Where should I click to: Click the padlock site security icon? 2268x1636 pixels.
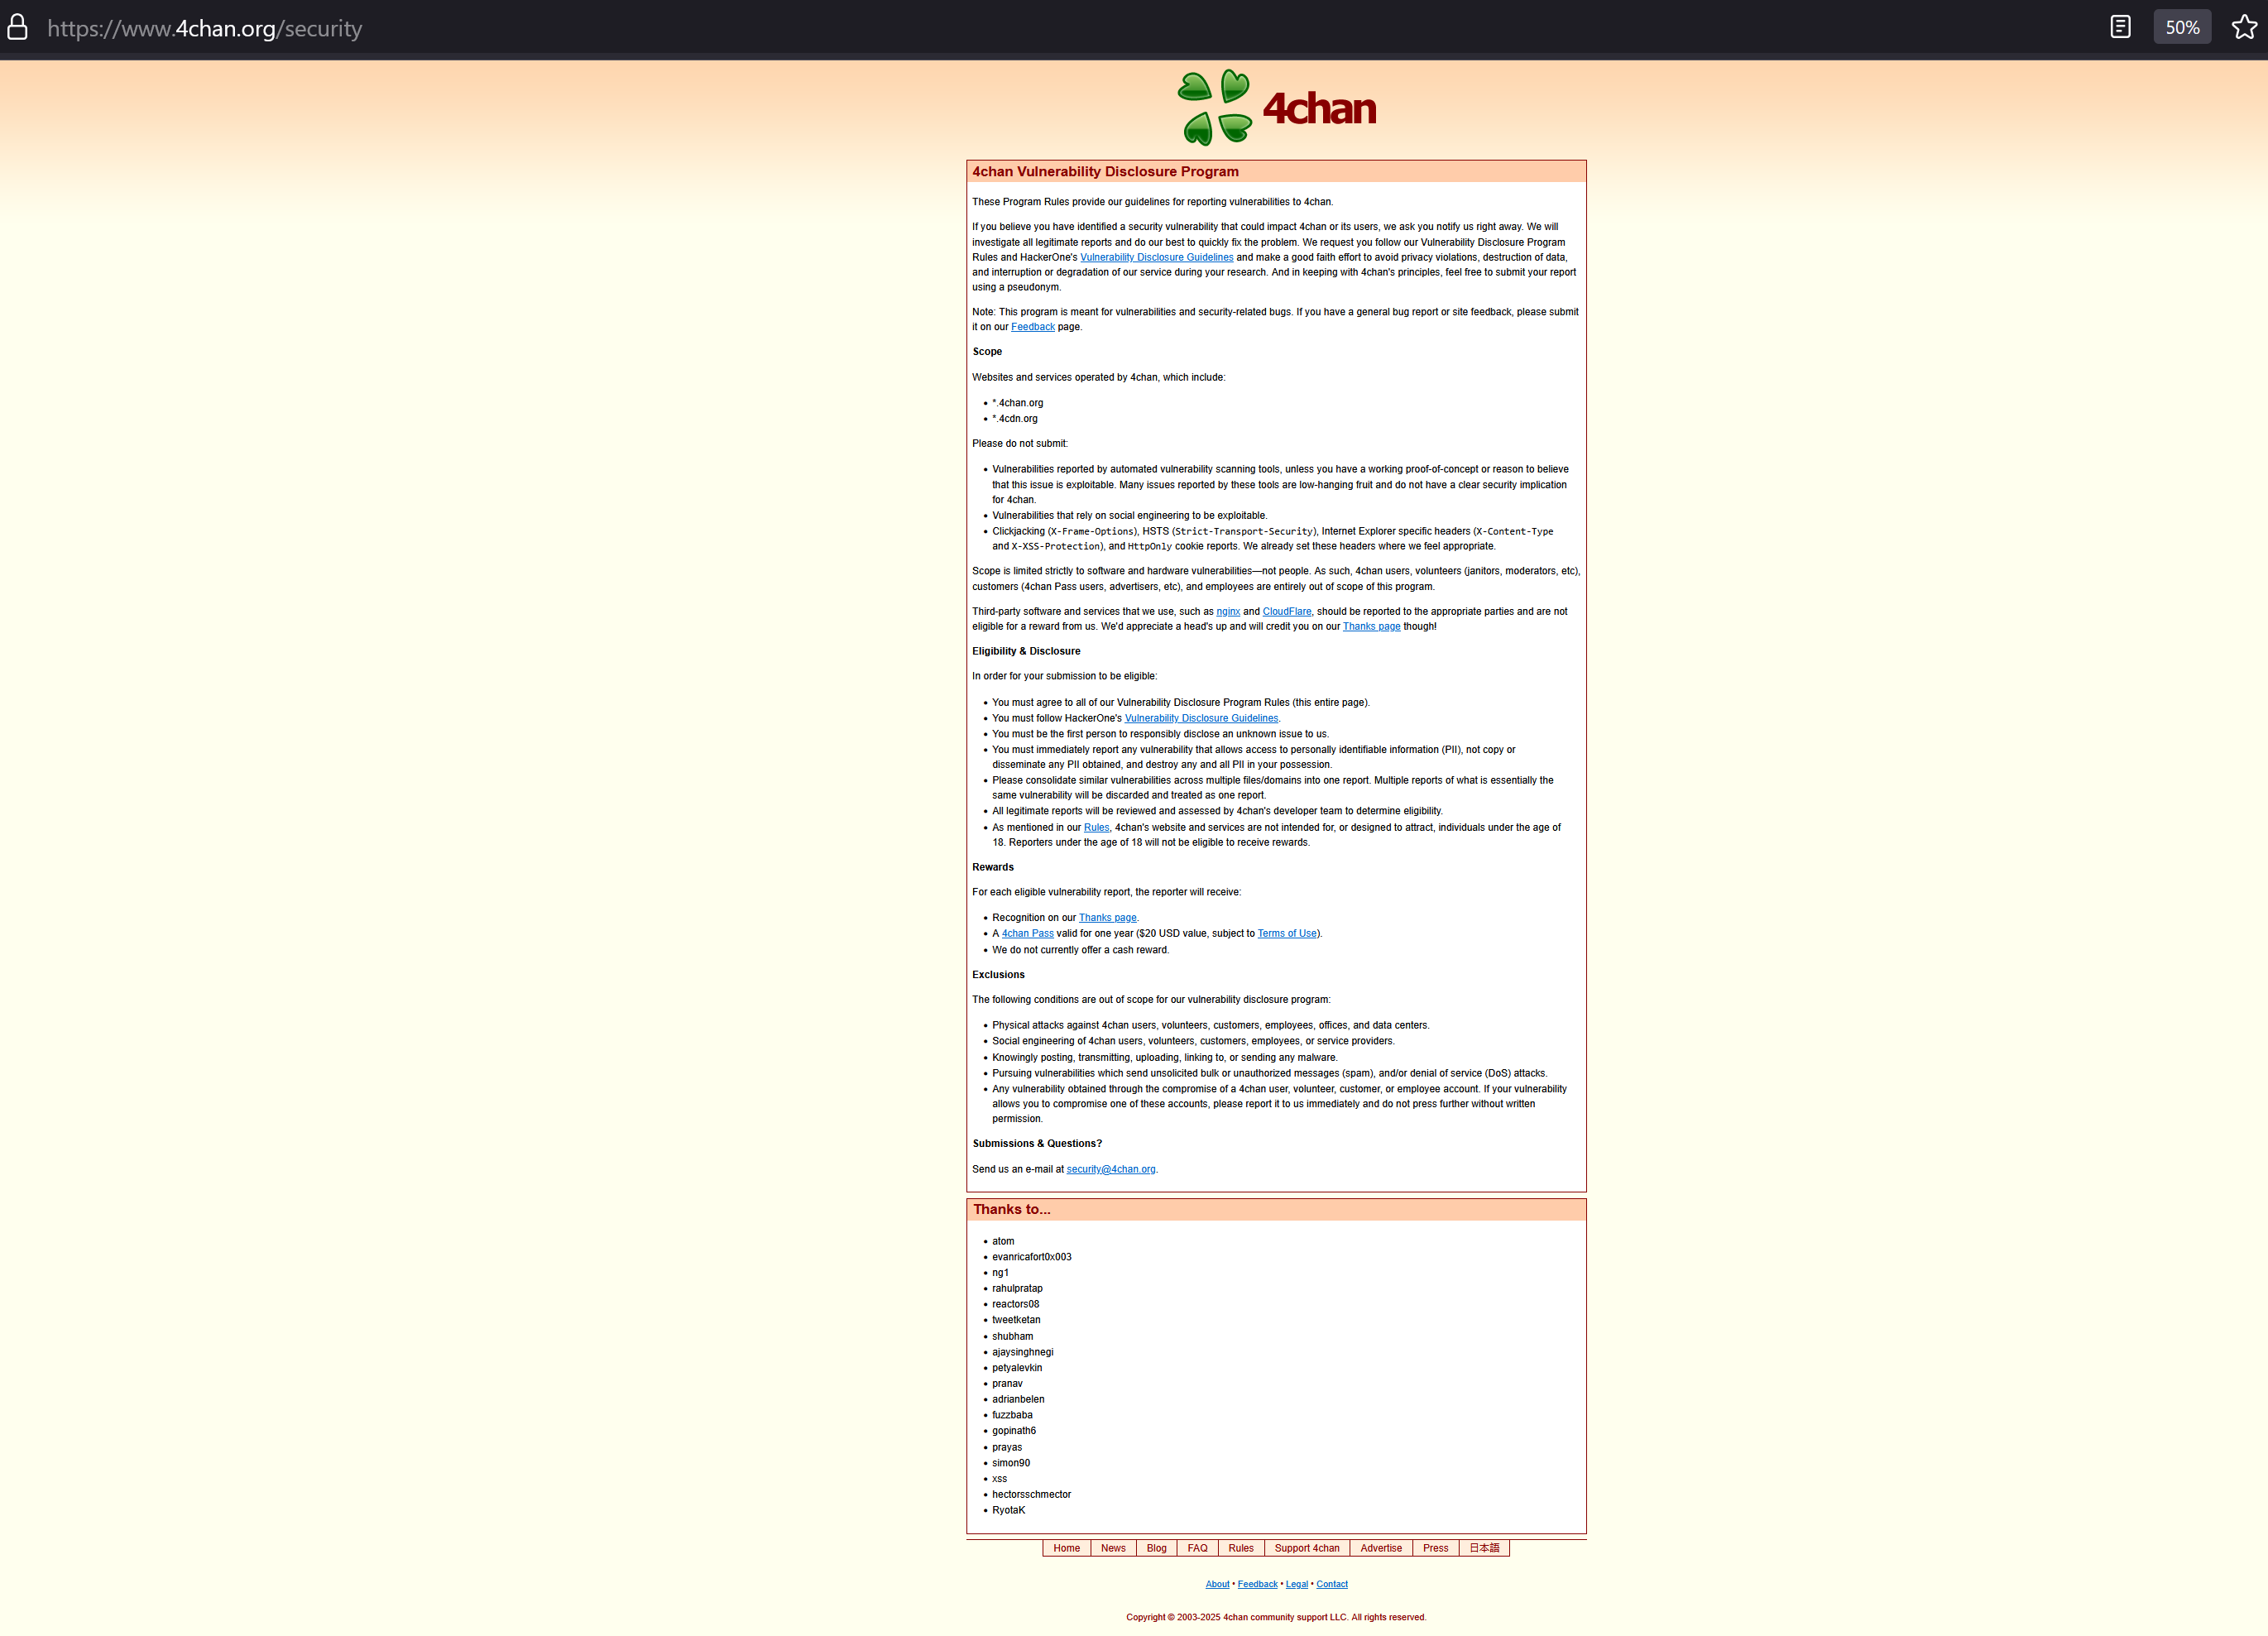pyautogui.click(x=17, y=27)
